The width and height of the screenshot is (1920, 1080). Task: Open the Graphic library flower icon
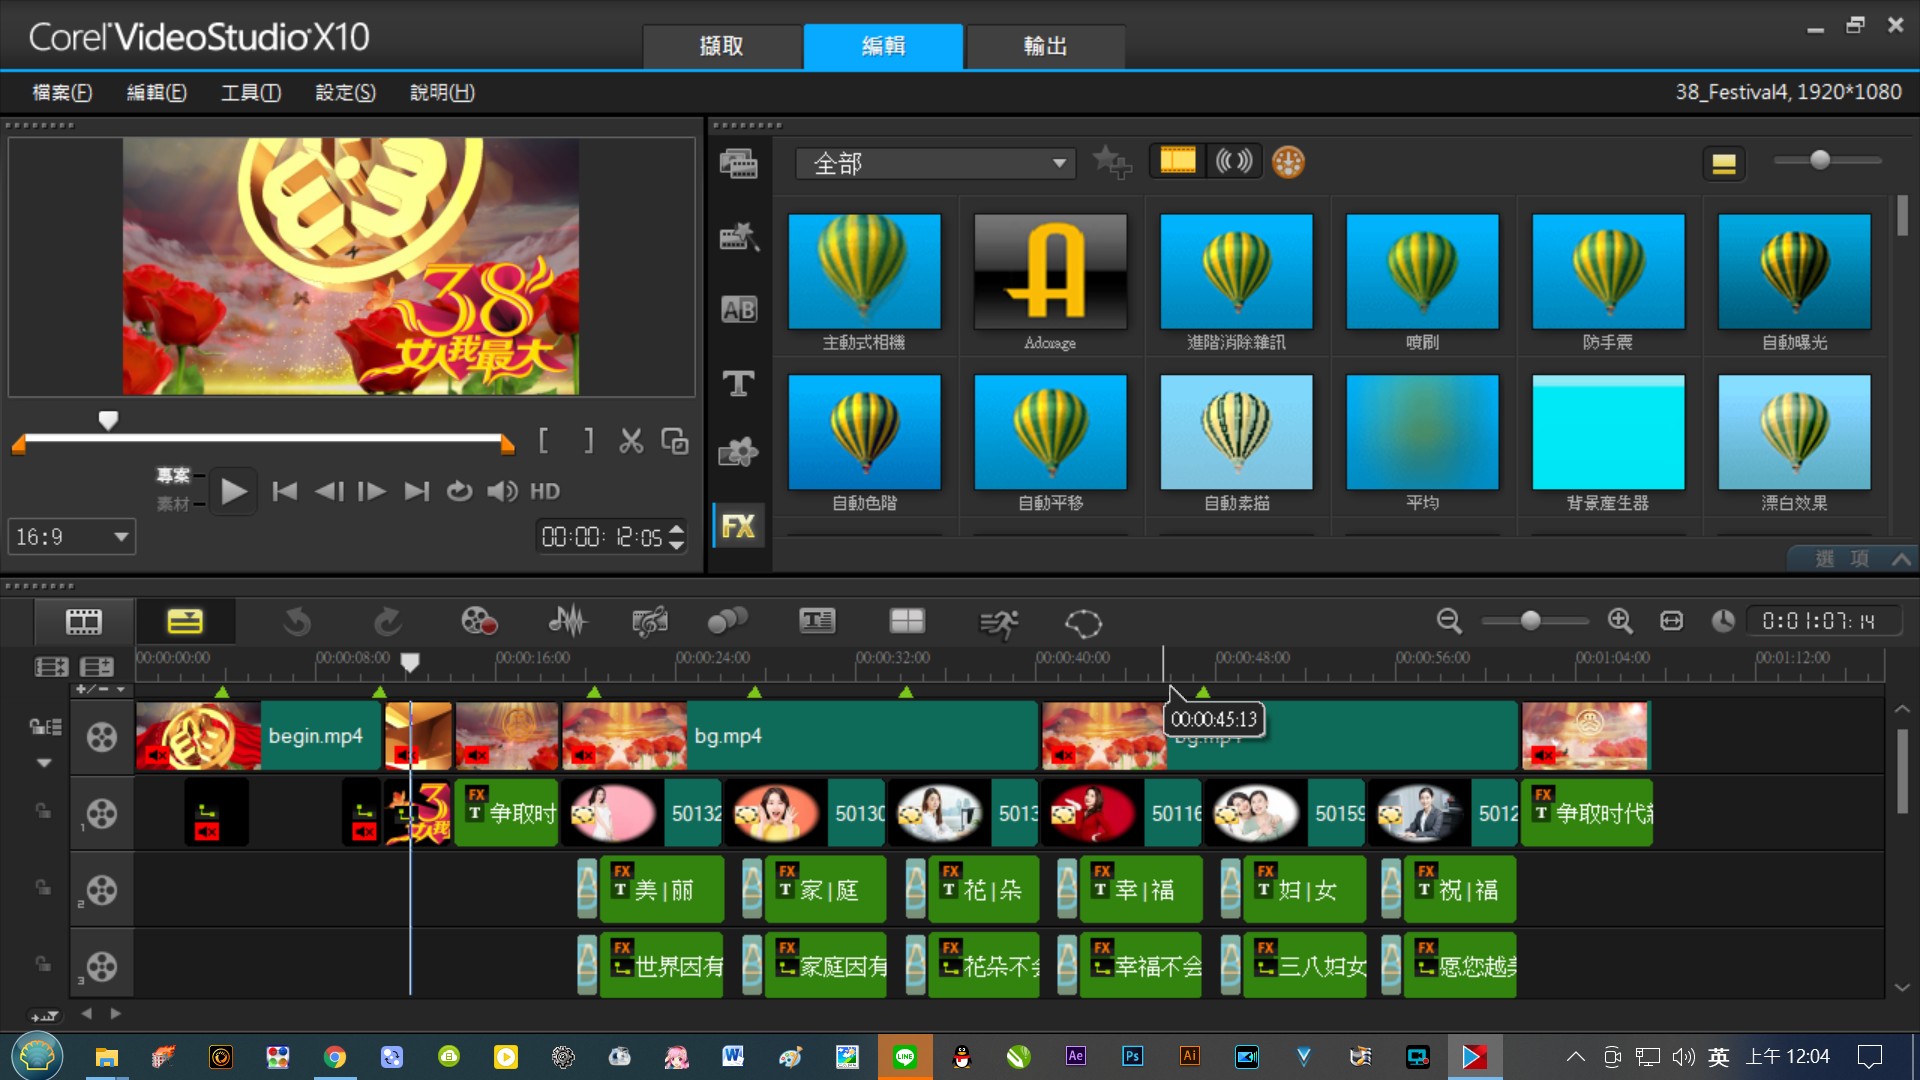(x=739, y=453)
